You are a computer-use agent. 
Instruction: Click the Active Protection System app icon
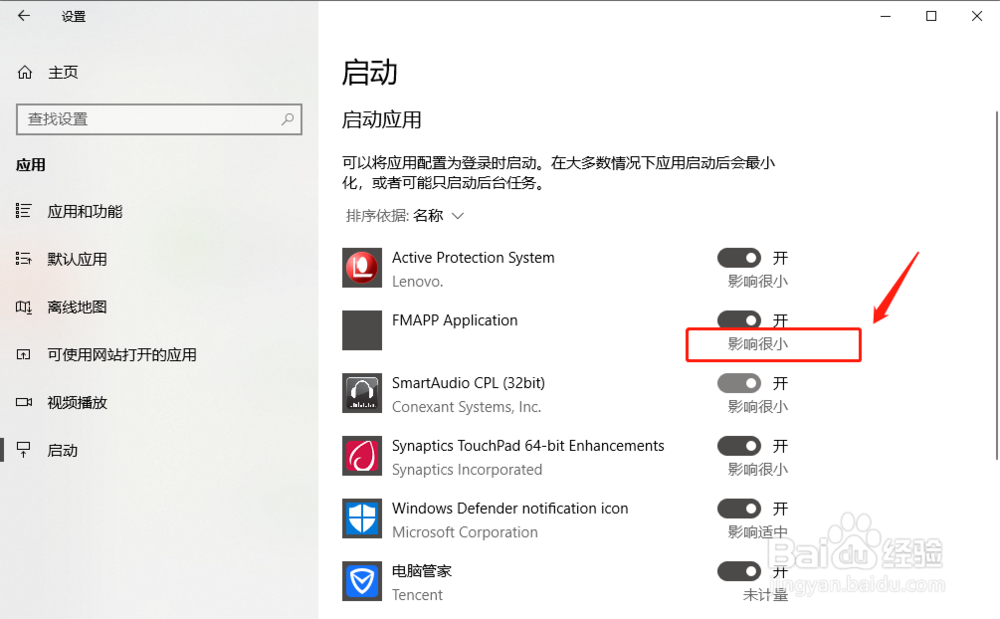pos(362,268)
